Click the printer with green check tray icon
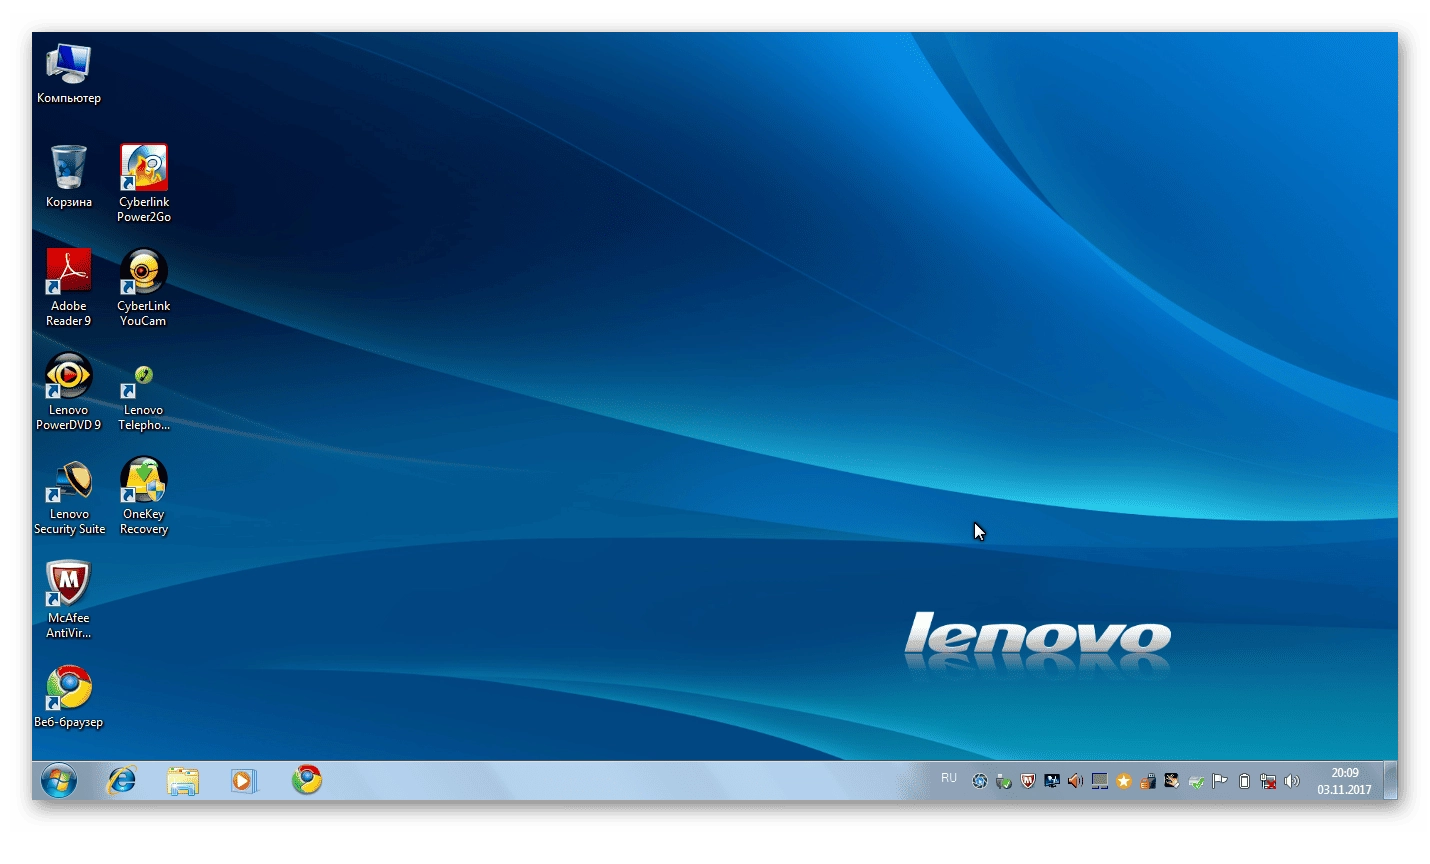The image size is (1430, 864). pos(1196,781)
